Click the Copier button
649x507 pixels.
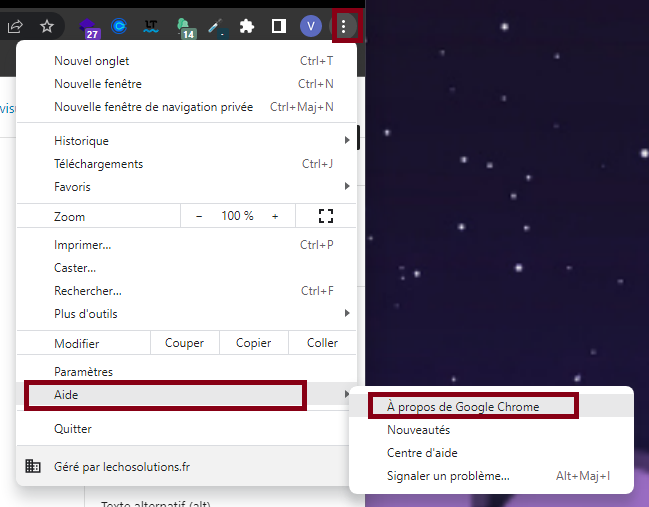[x=253, y=343]
